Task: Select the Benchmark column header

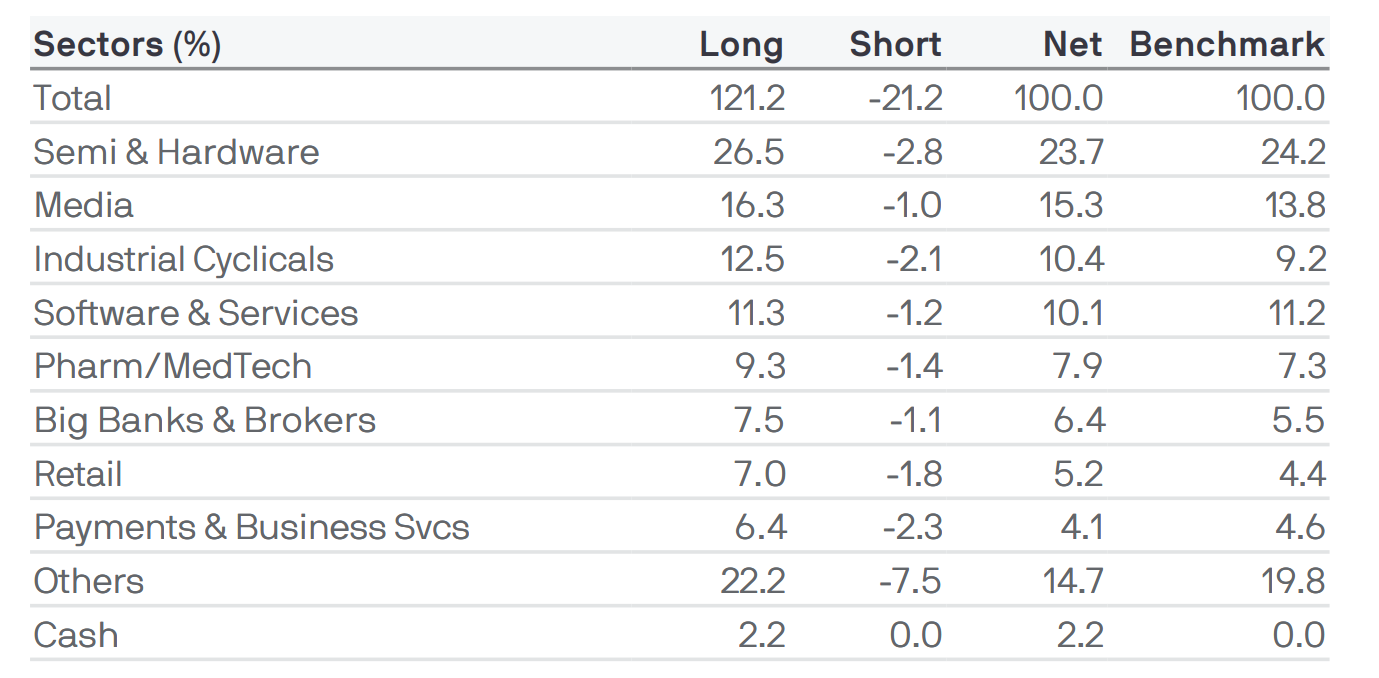Action: pyautogui.click(x=1227, y=45)
